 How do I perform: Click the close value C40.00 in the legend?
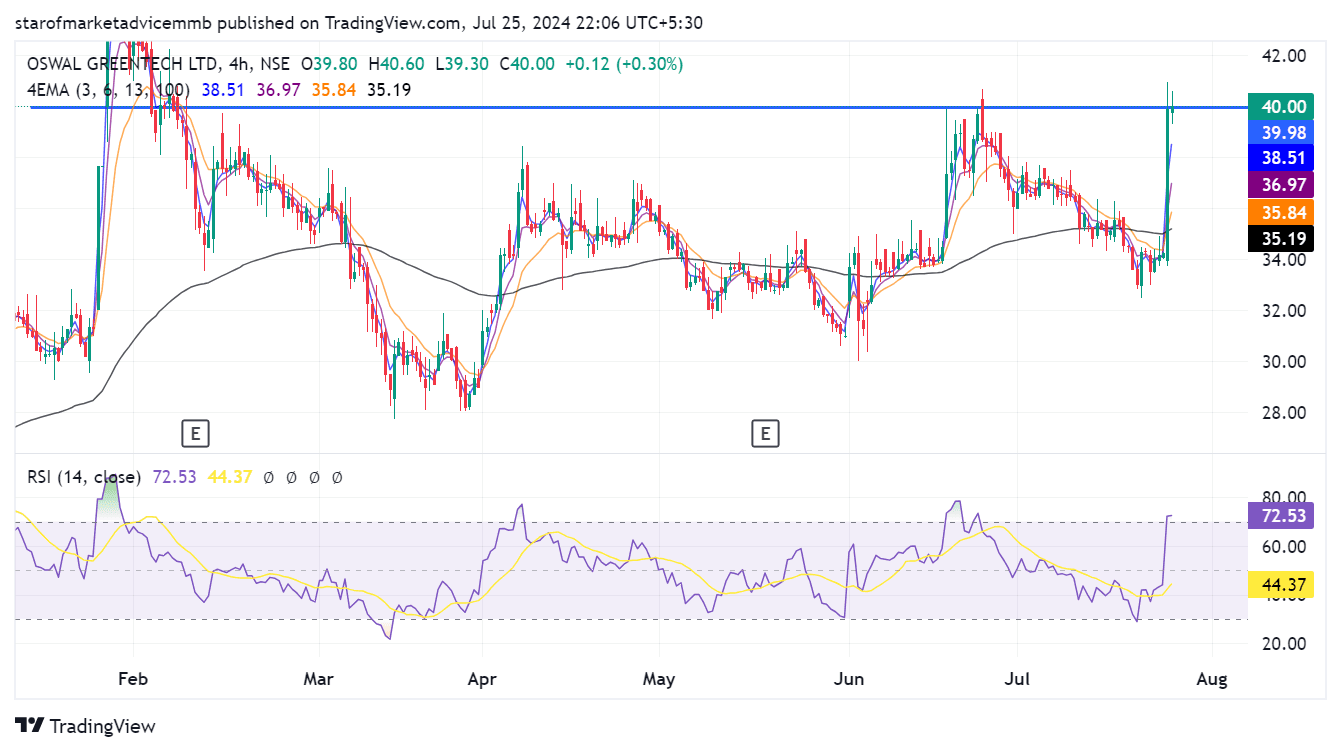click(x=525, y=64)
